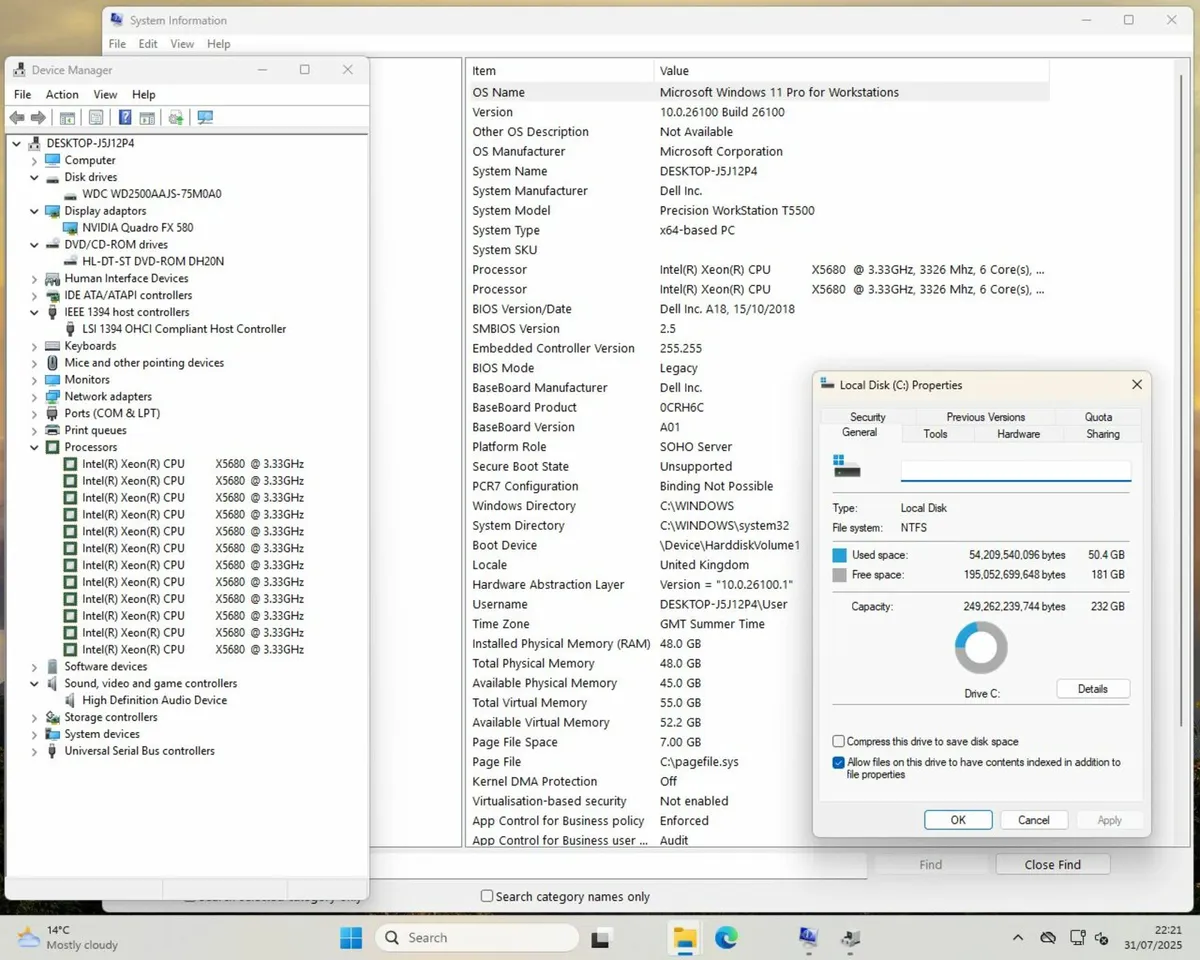
Task: Click the muted volume tray icon
Action: [1102, 938]
